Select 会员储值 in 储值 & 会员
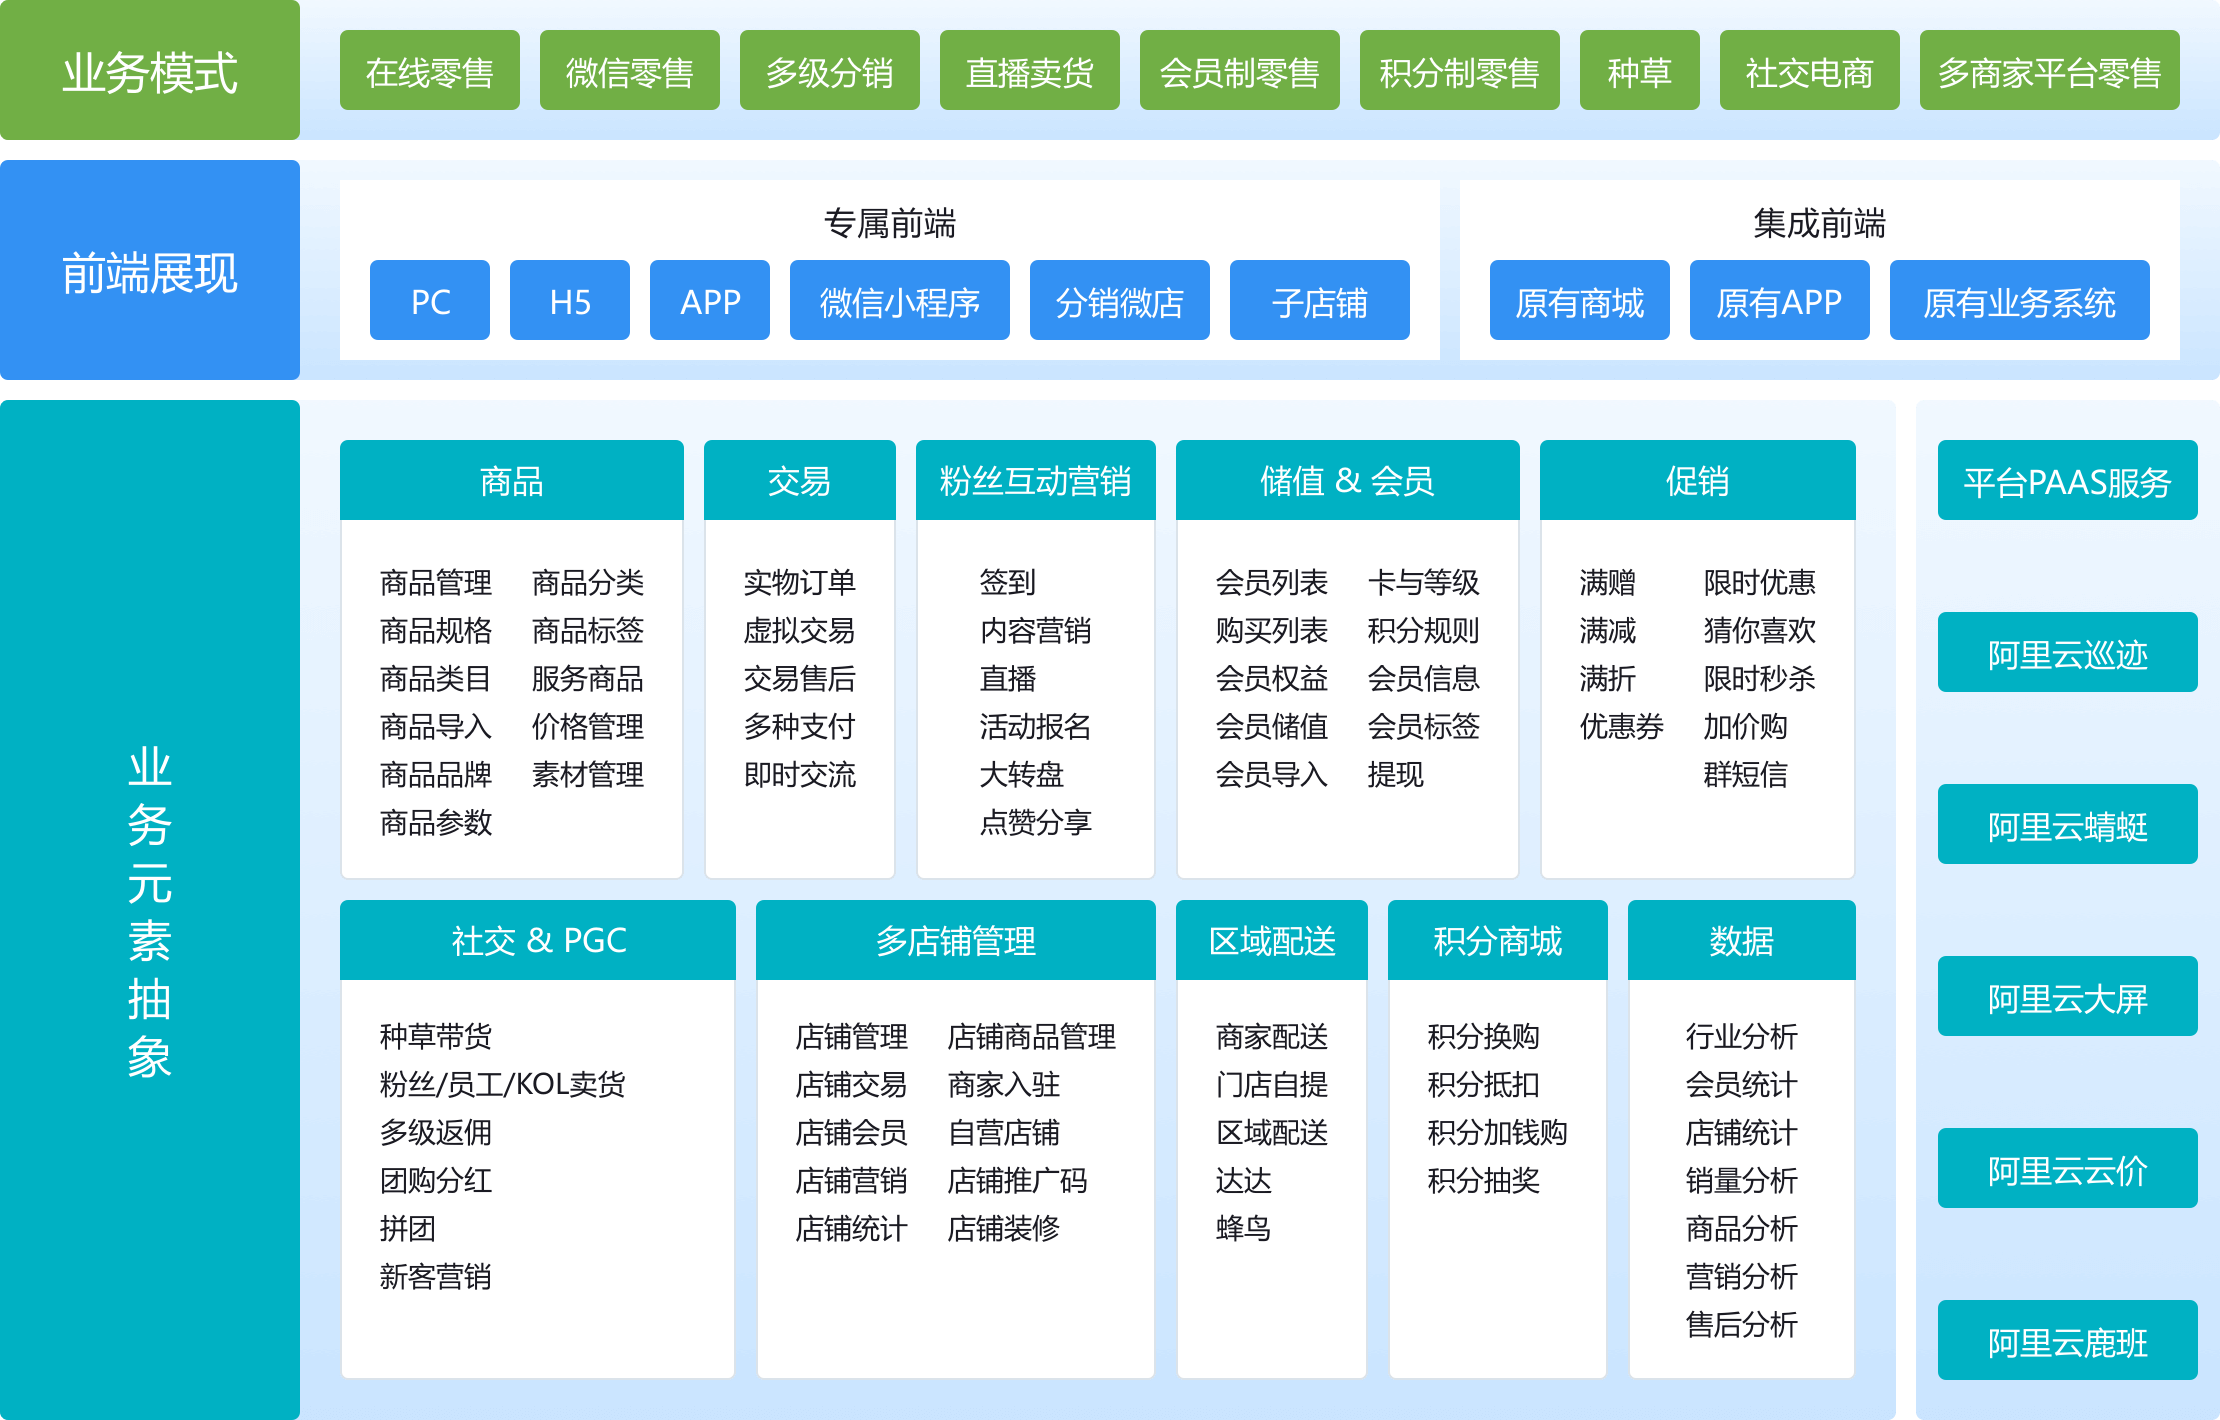Screen dimensions: 2220x1420 point(1272,728)
